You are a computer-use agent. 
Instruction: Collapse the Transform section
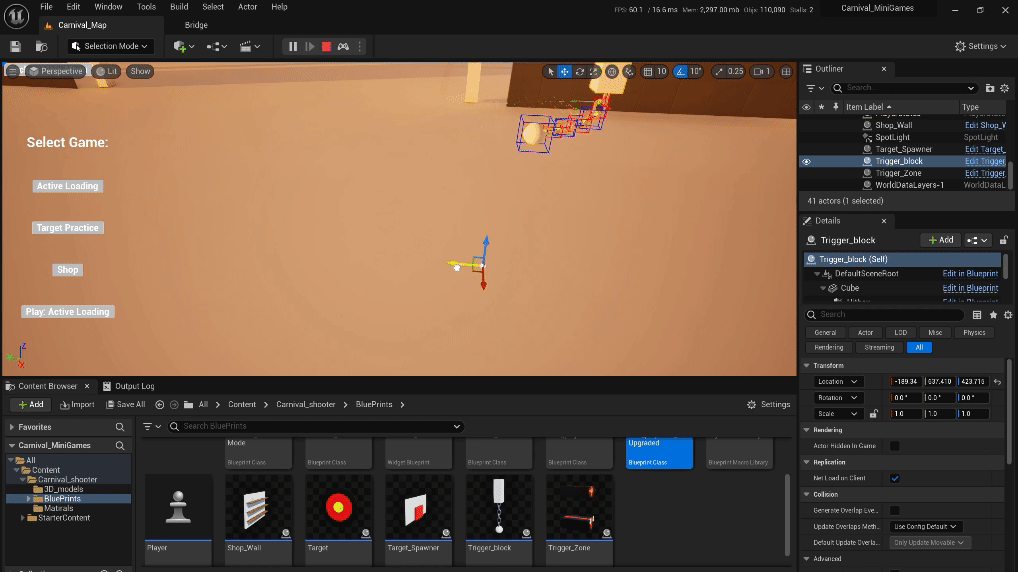pos(808,365)
